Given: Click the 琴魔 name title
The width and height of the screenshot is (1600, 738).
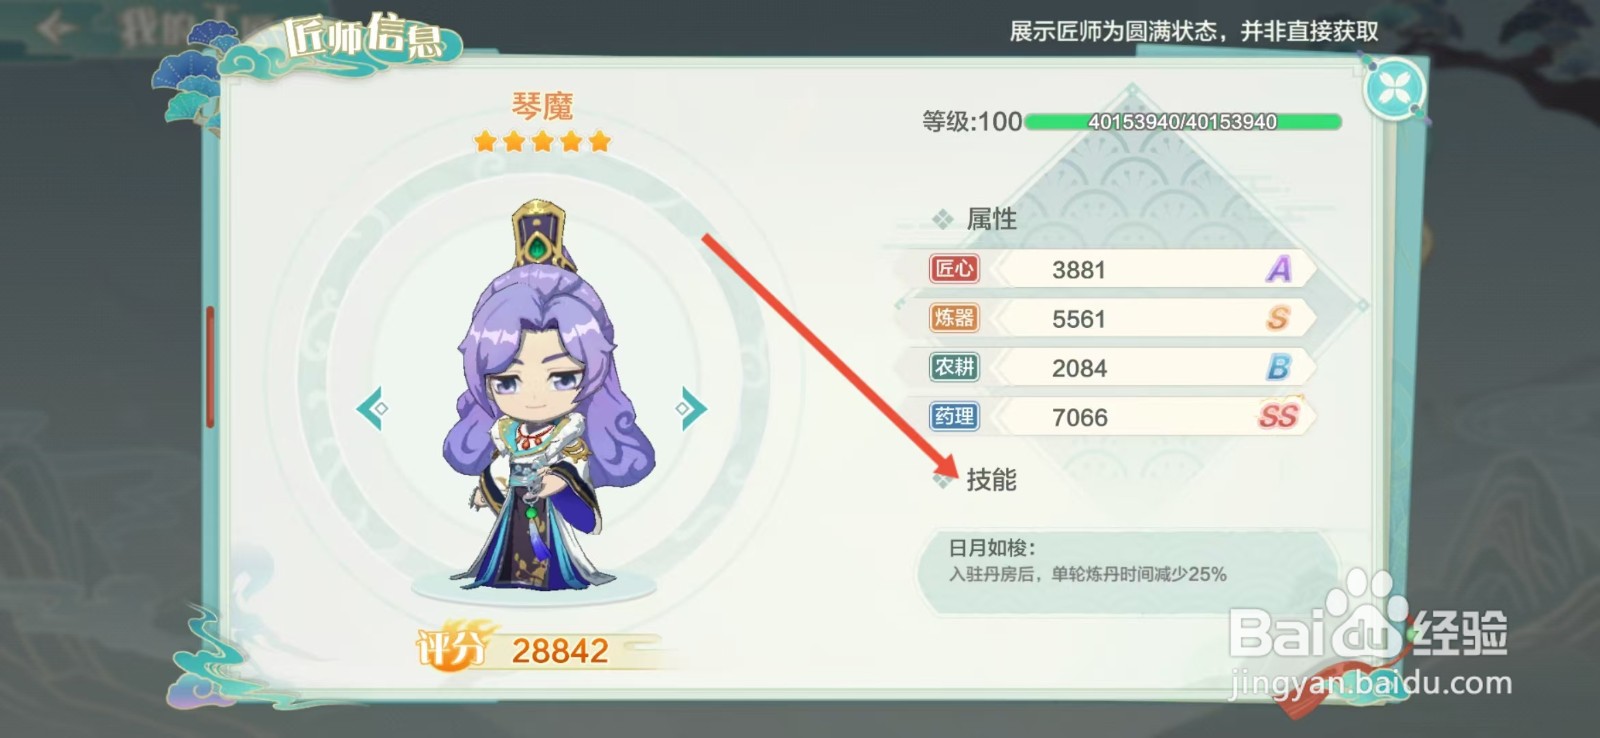Looking at the screenshot, I should (542, 105).
